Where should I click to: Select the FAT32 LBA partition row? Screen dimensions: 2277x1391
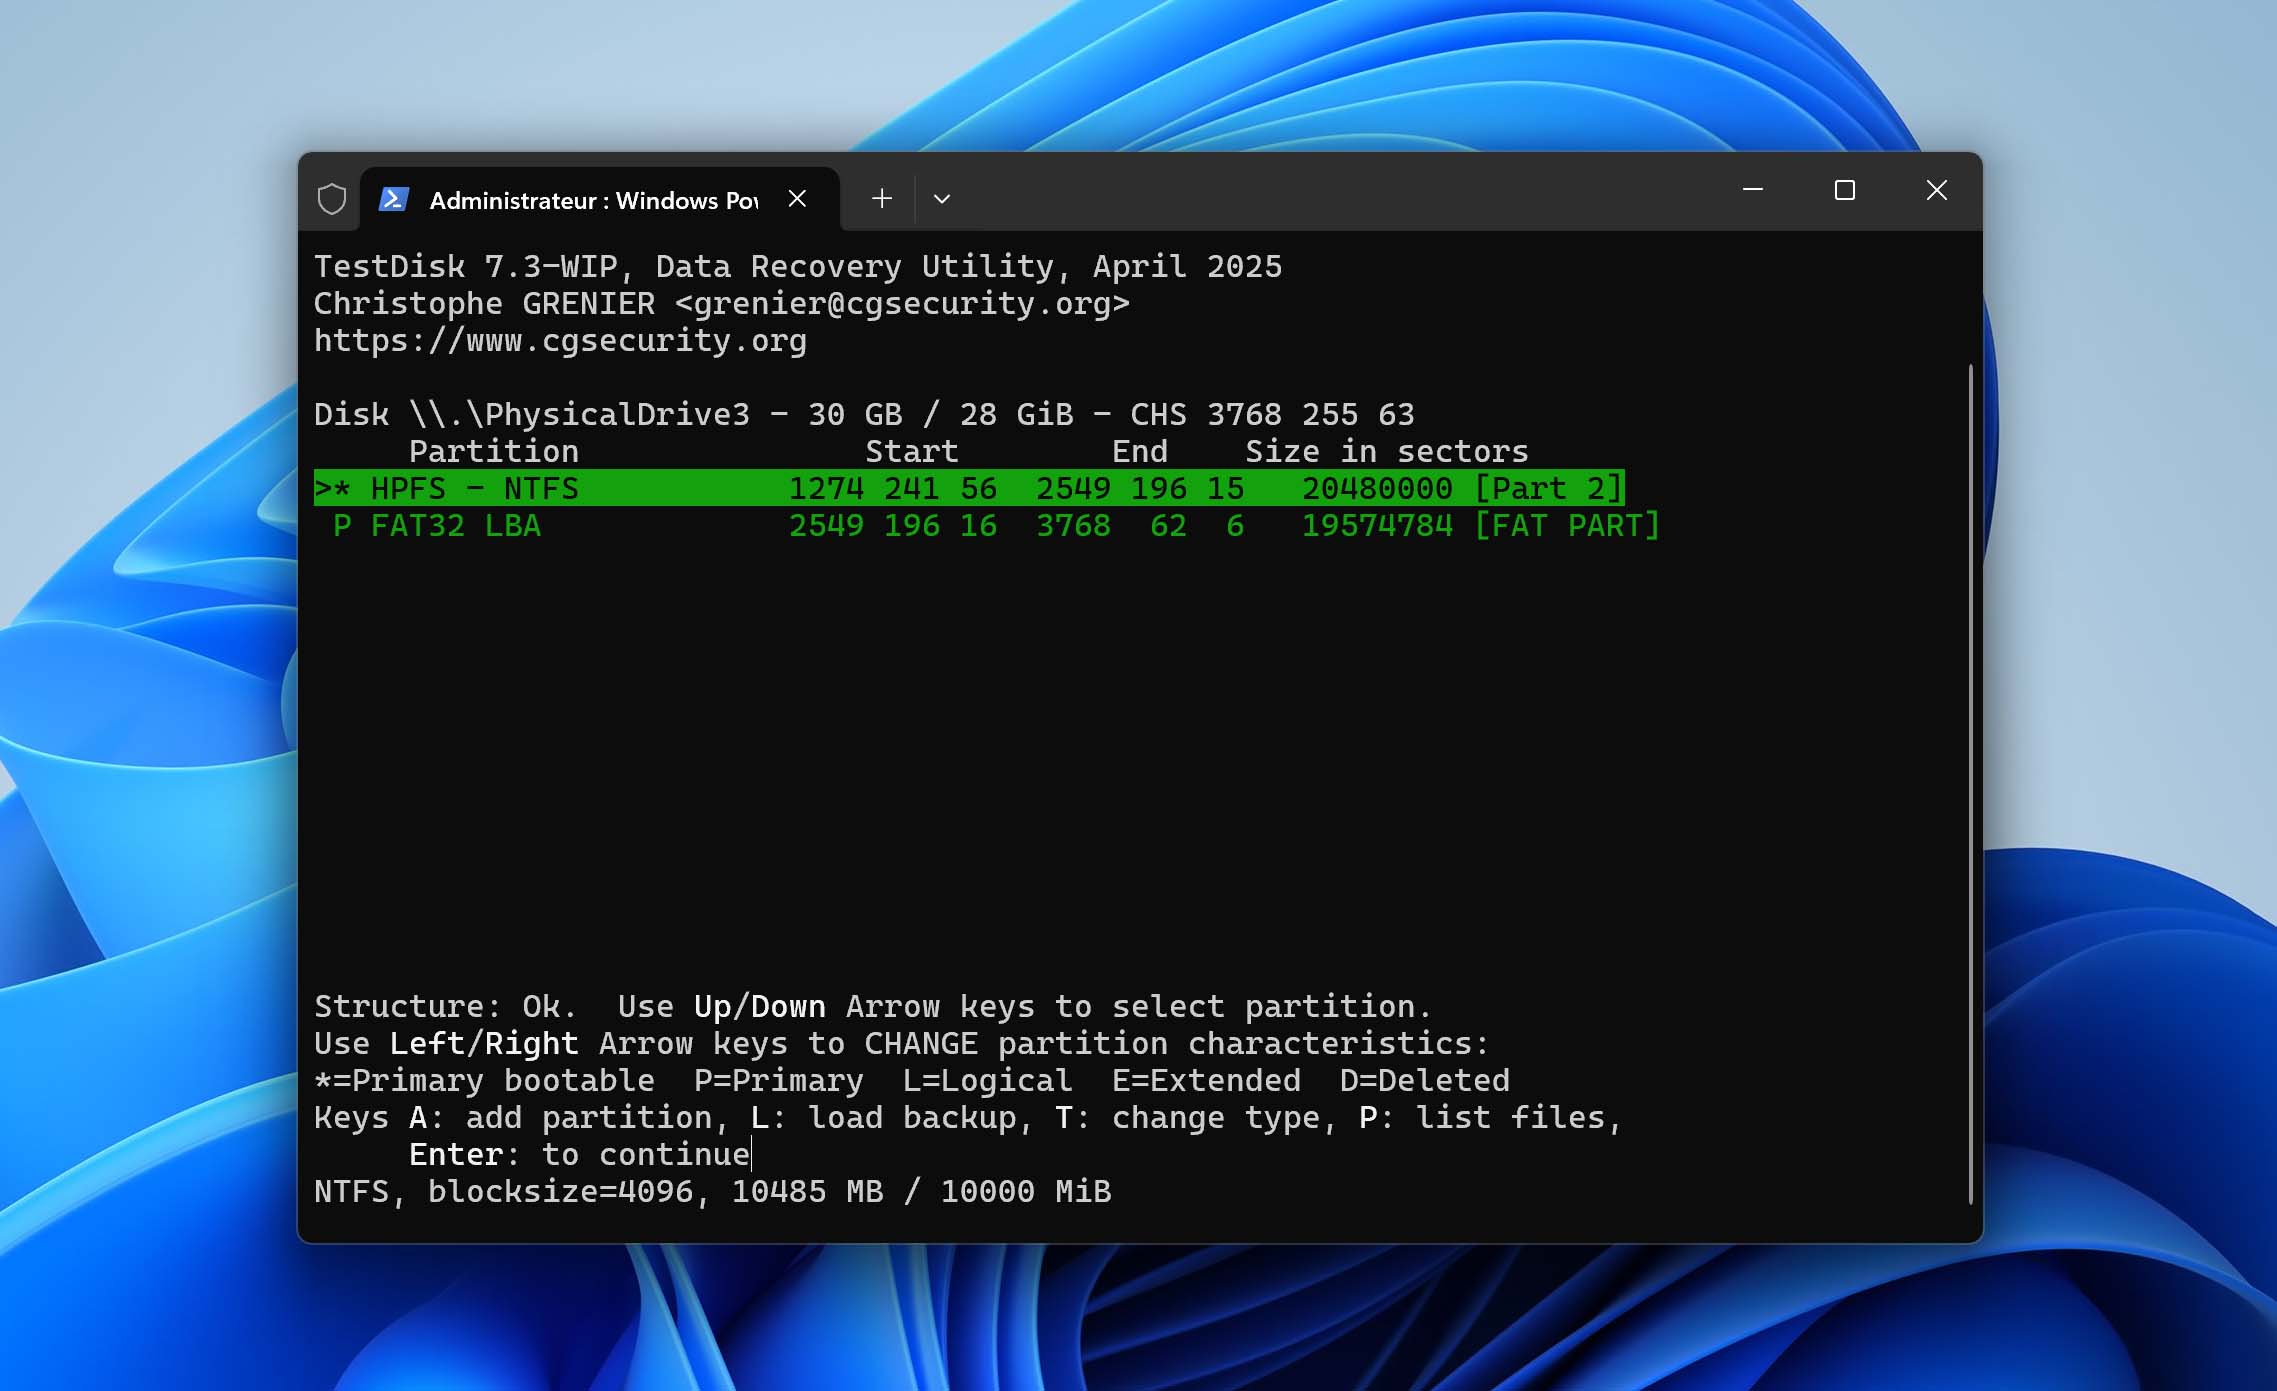coord(987,525)
